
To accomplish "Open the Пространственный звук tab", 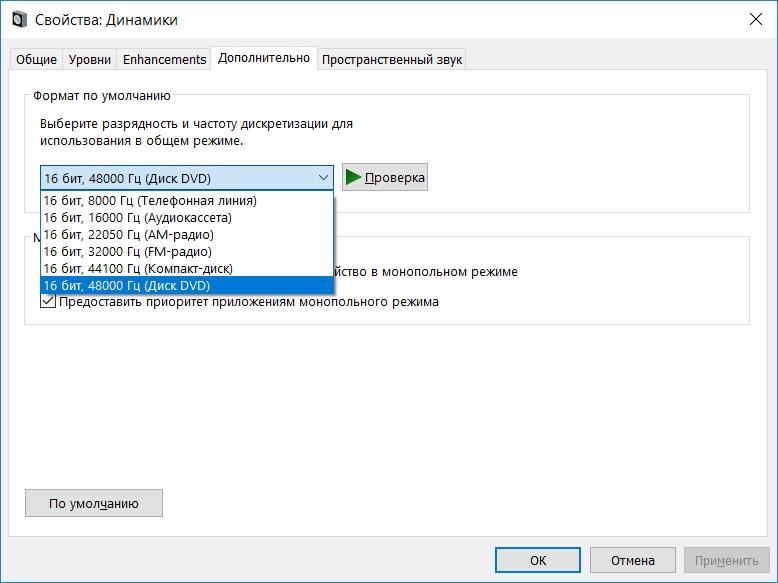I will point(392,60).
